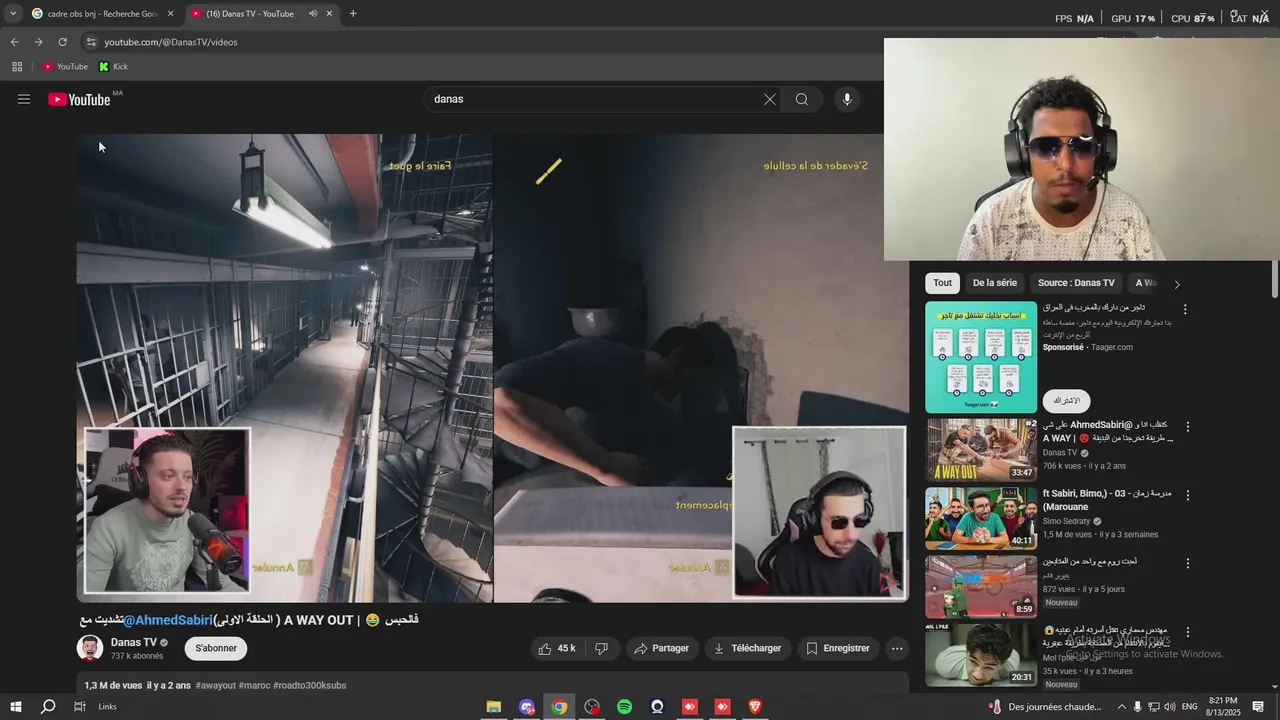
Task: Click the #roadto300ksubs hashtag
Action: click(310, 685)
